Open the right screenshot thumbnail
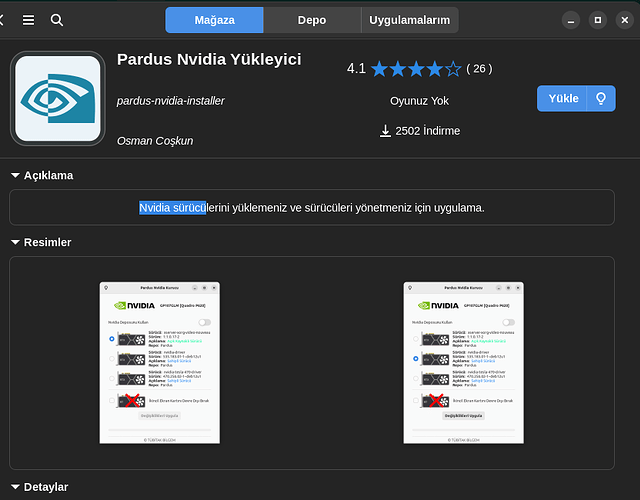 tap(463, 362)
